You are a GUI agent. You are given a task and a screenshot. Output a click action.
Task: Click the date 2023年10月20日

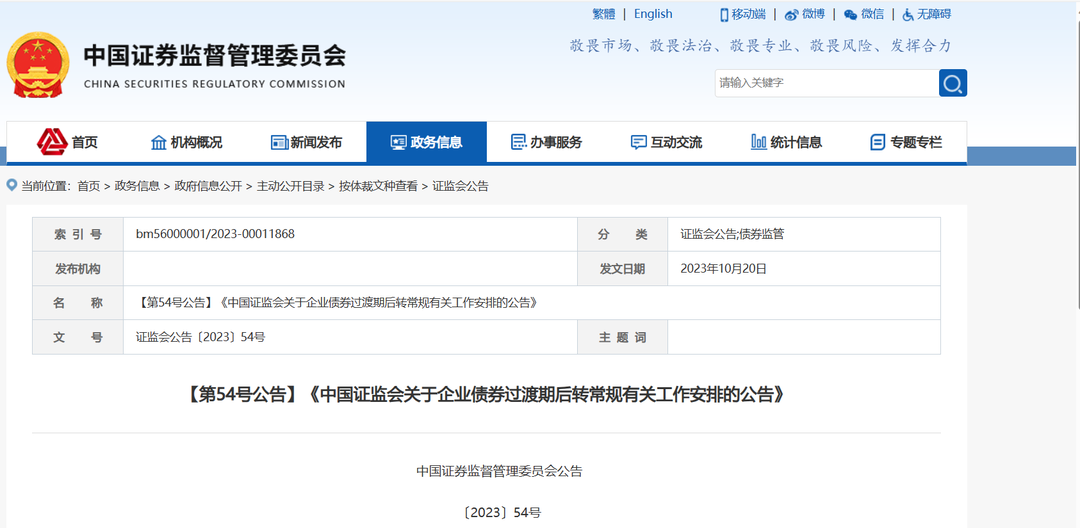pos(723,268)
